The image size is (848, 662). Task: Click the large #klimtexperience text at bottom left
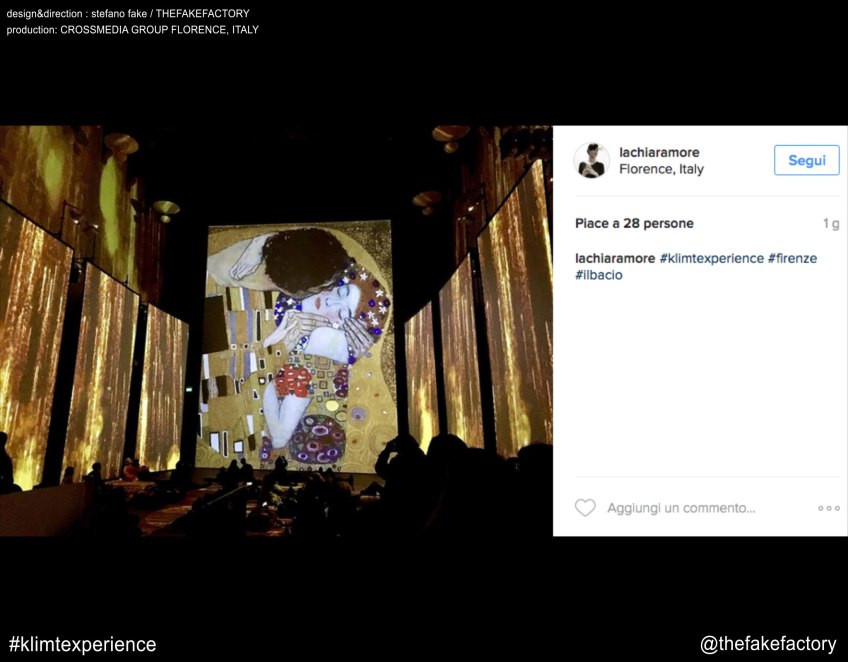pos(82,644)
